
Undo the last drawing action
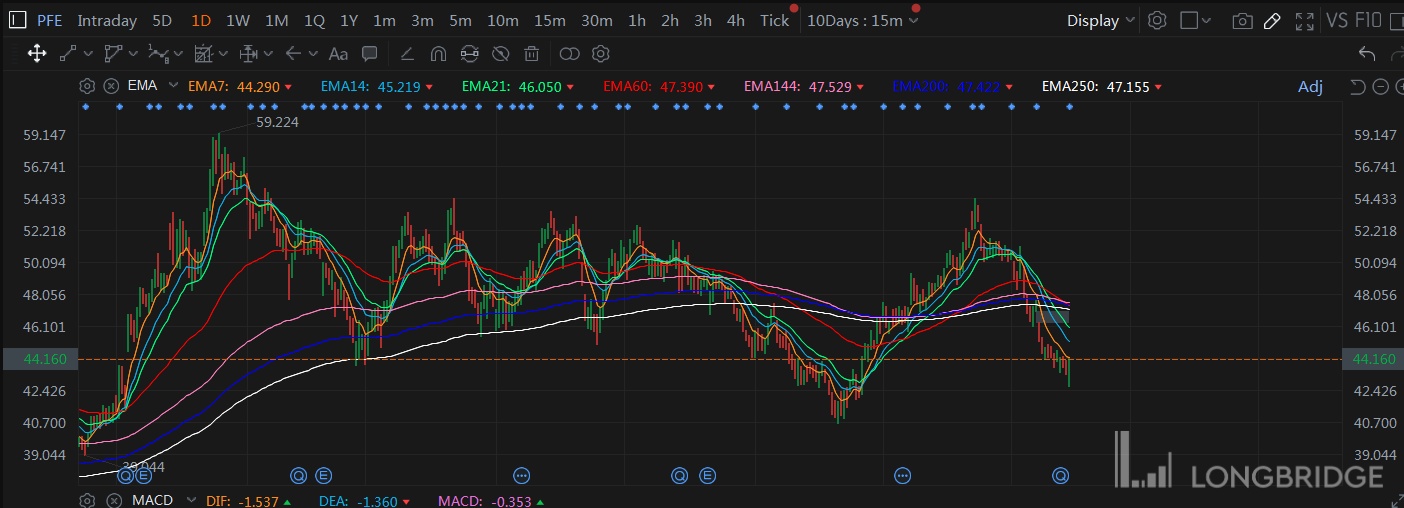(1367, 54)
